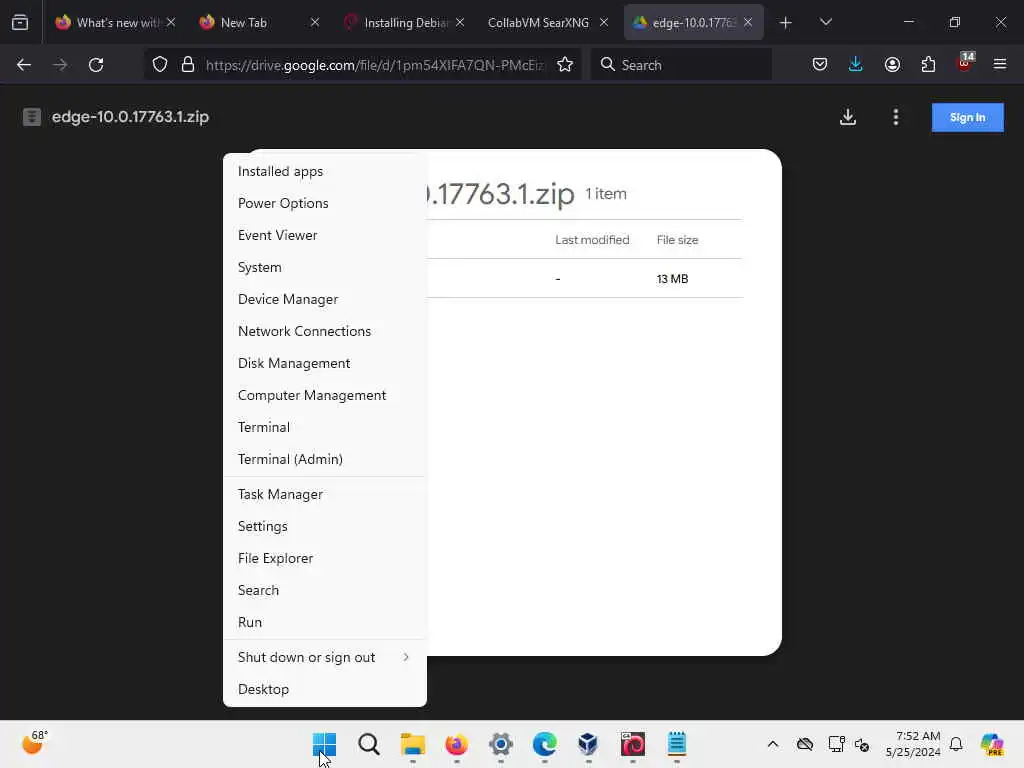
Task: Launch Terminal (Admin)
Action: coord(325,459)
